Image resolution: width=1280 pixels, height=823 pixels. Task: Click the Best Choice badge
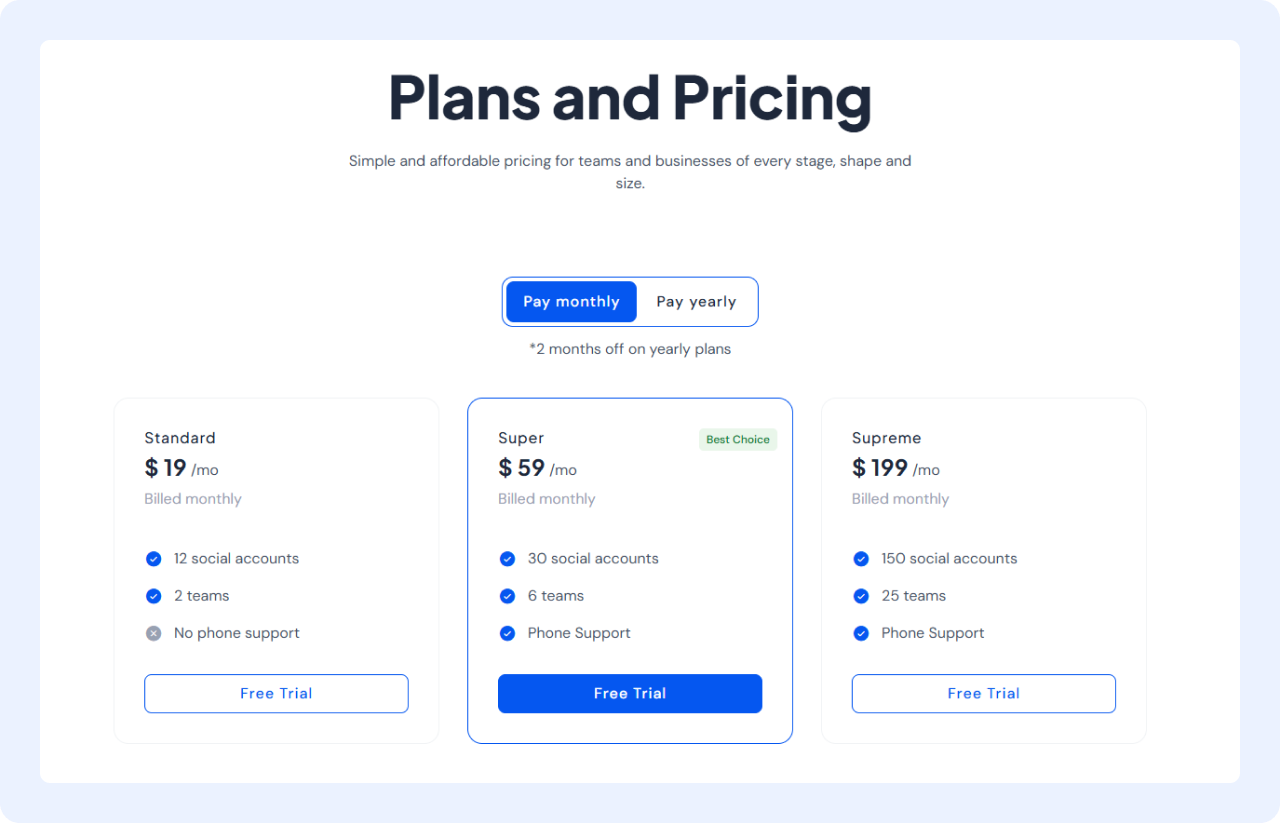(x=738, y=440)
